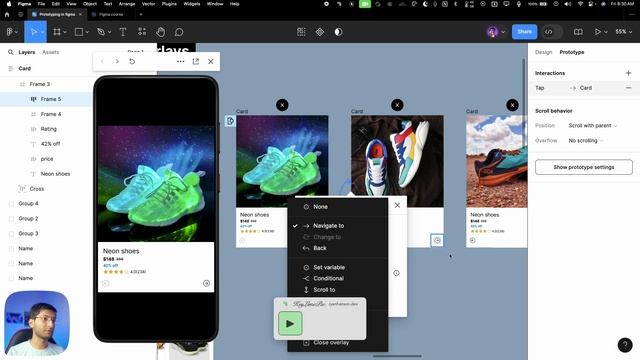
Task: Restart the prototype preview
Action: pyautogui.click(x=132, y=61)
